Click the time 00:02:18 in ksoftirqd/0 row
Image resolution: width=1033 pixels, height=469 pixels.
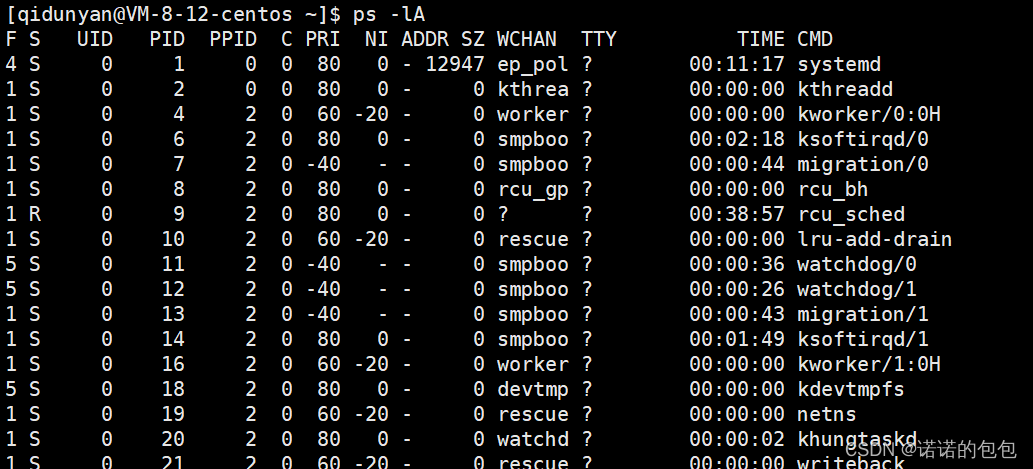pyautogui.click(x=737, y=139)
